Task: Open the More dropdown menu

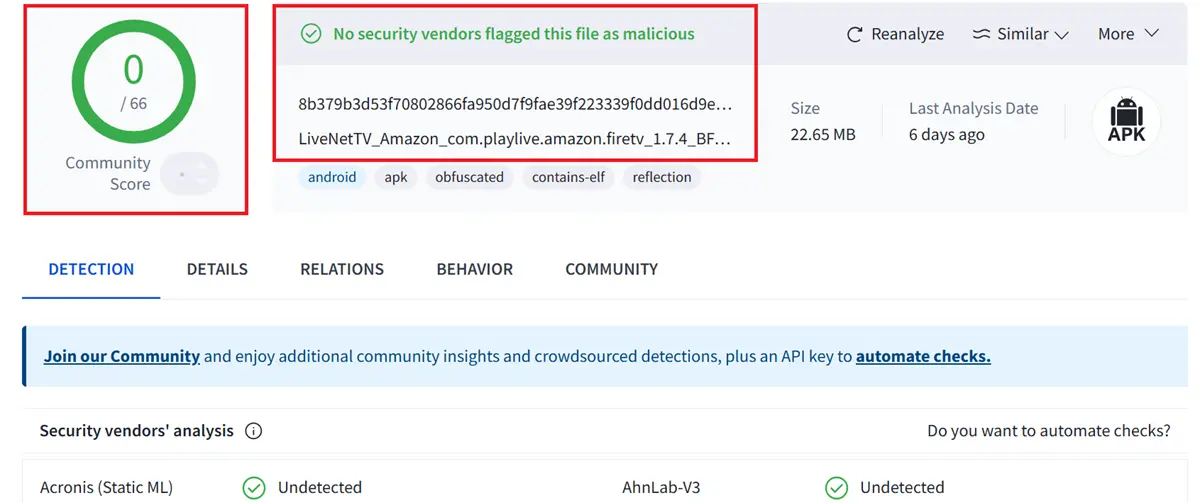Action: 1128,34
